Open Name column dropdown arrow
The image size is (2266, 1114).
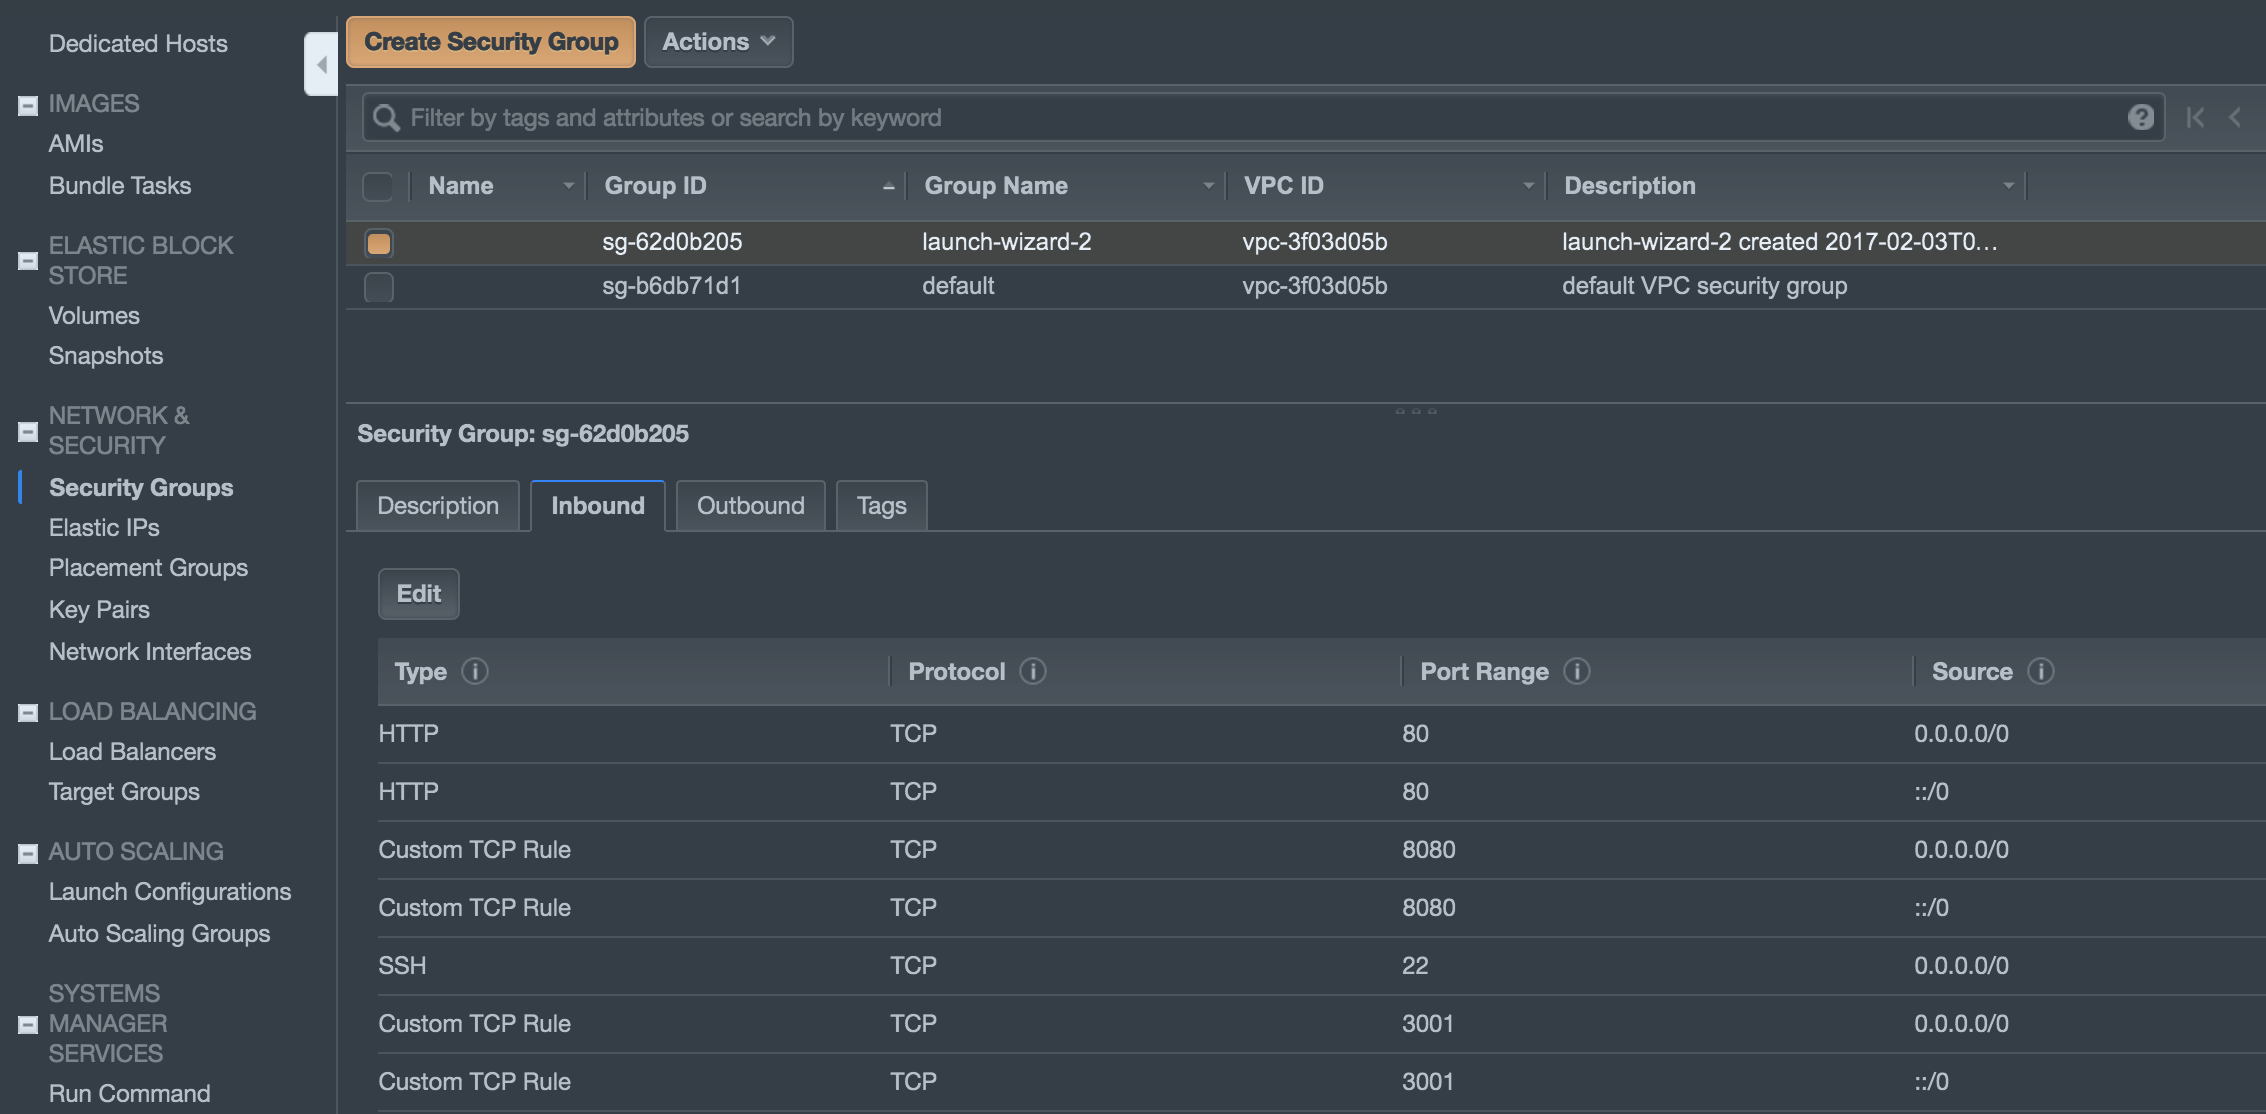pos(568,186)
